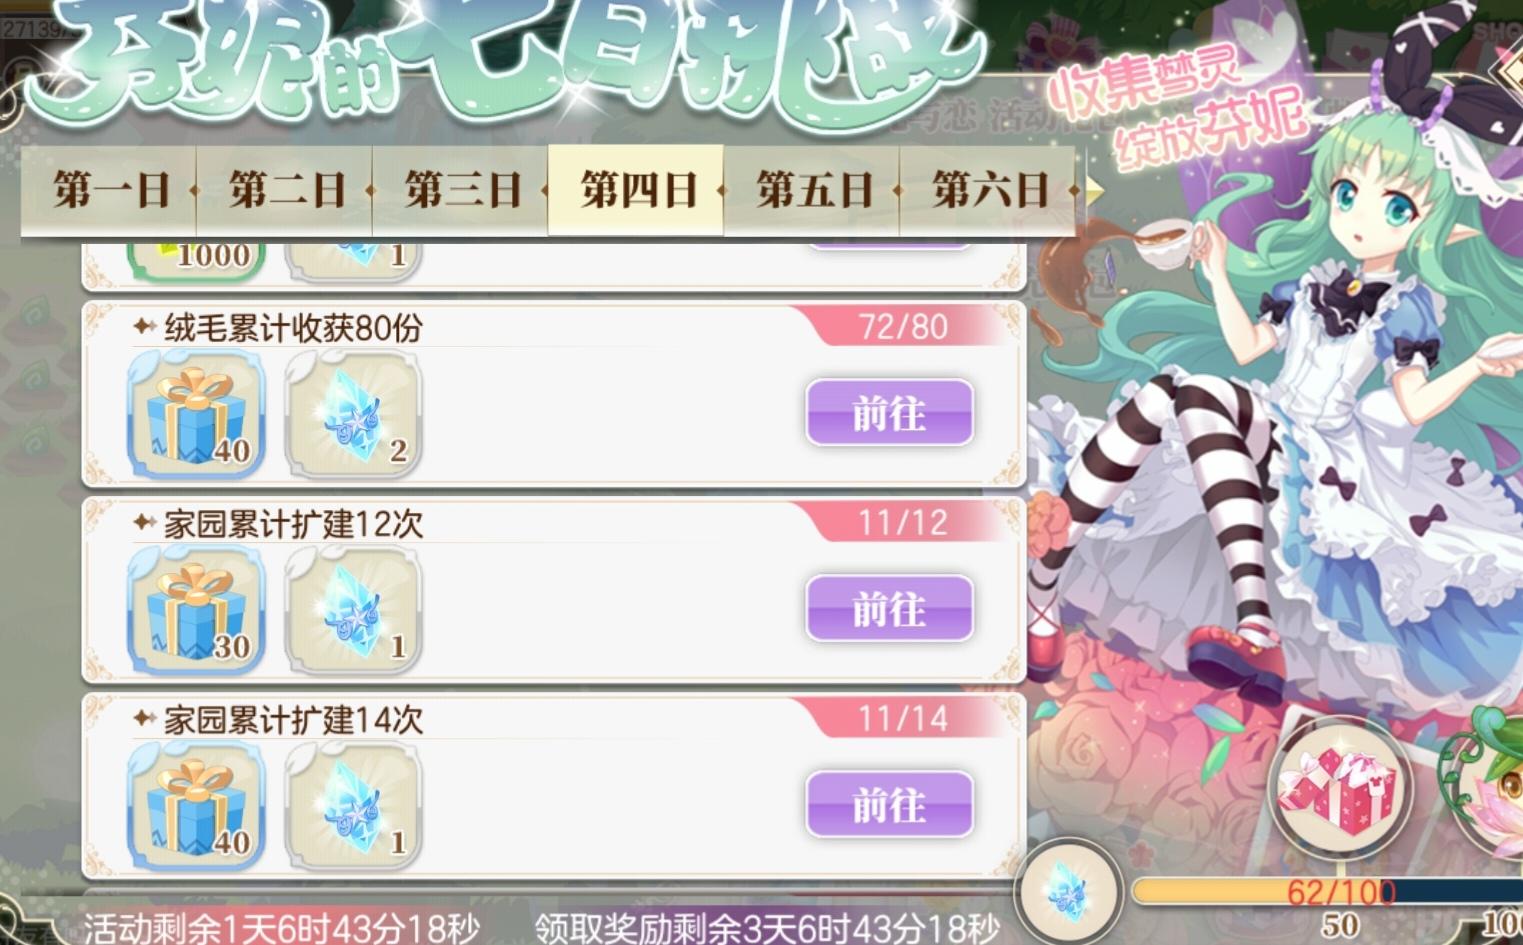Viewport: 1523px width, 945px height.
Task: Open the 第六日 tab
Action: tap(989, 190)
